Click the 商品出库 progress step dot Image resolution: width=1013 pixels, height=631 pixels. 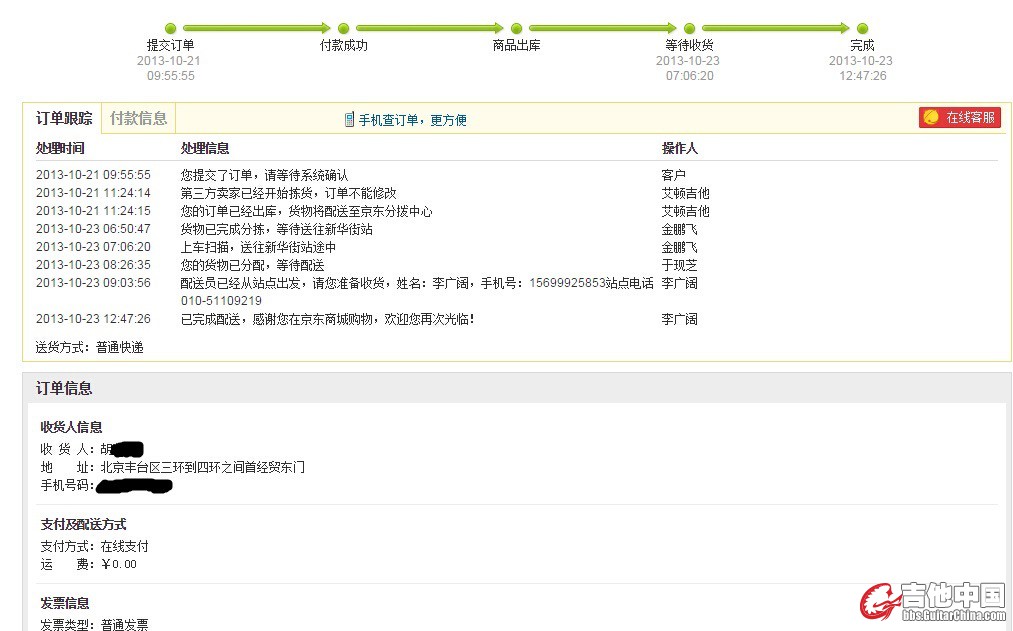tap(516, 29)
